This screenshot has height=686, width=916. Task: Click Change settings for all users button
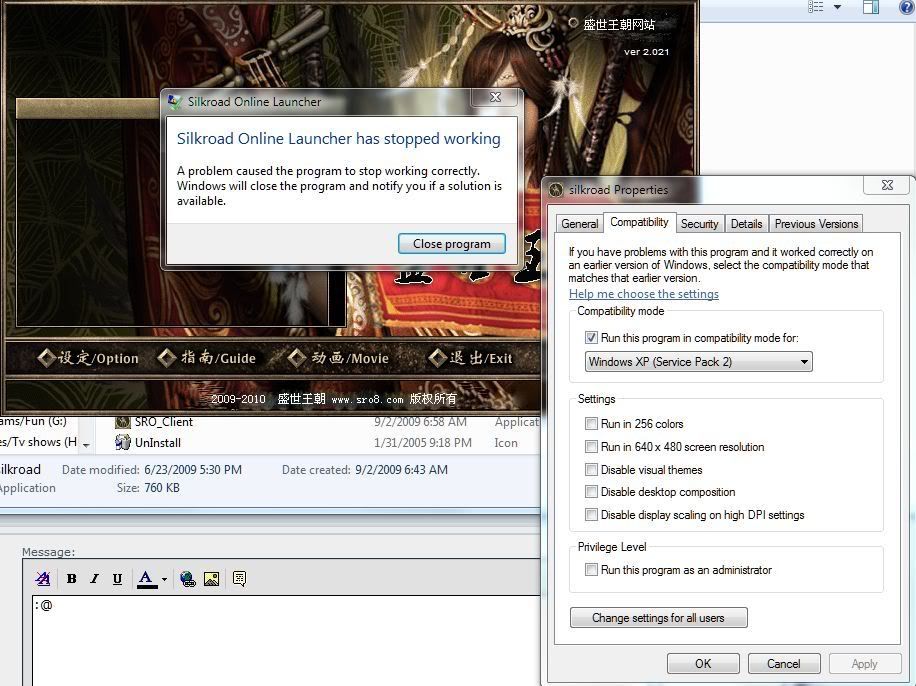(x=658, y=618)
